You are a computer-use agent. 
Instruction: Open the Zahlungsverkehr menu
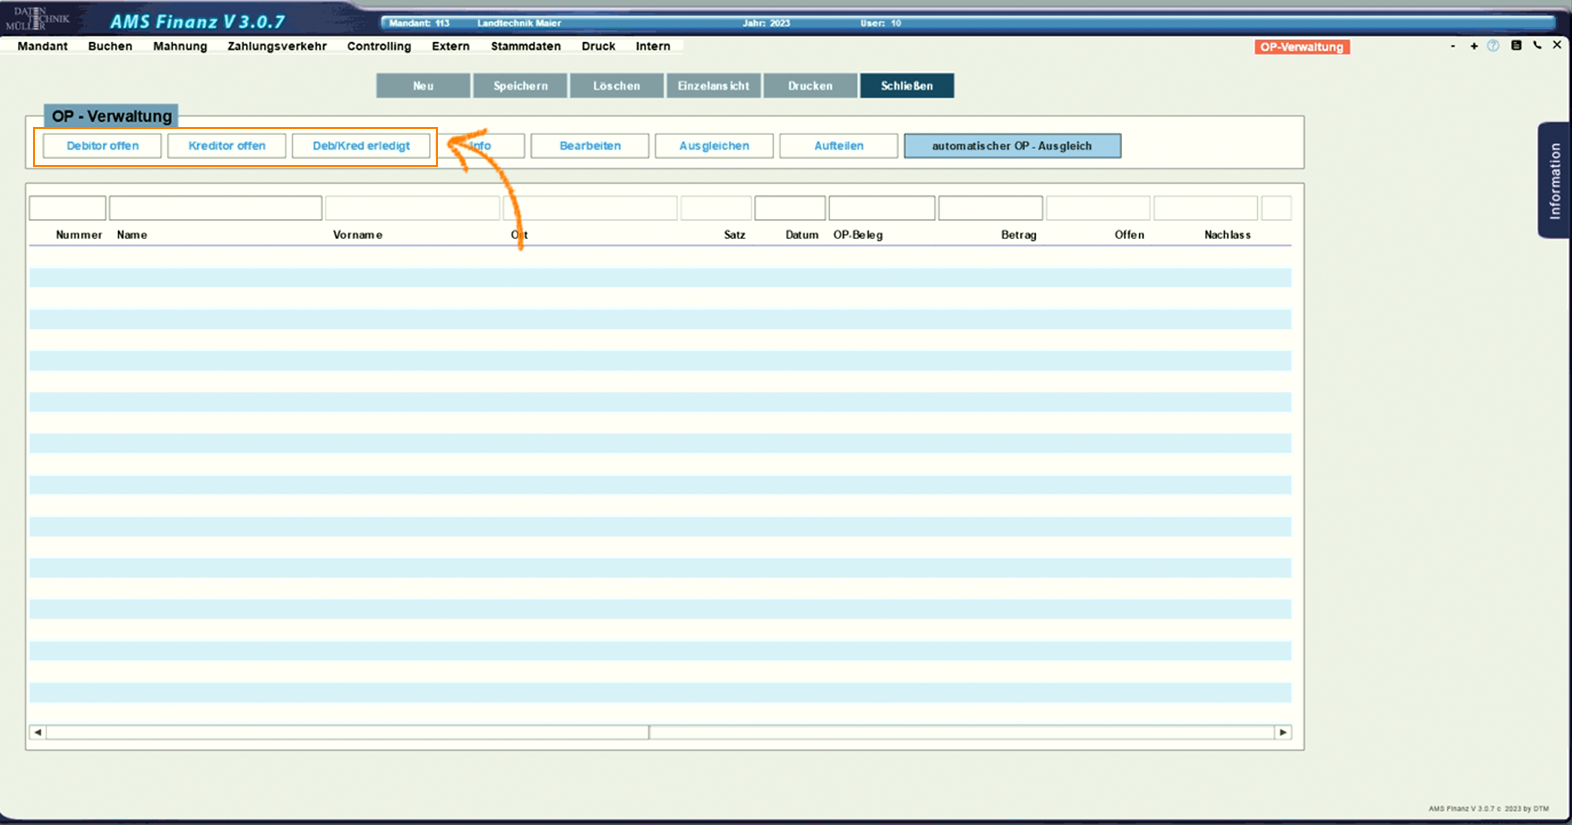click(x=277, y=46)
